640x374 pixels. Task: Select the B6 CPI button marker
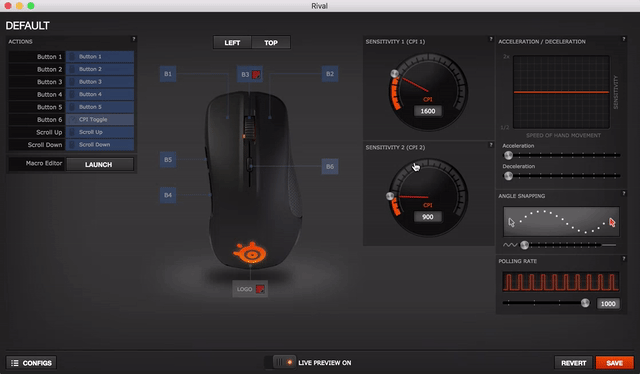pyautogui.click(x=330, y=166)
